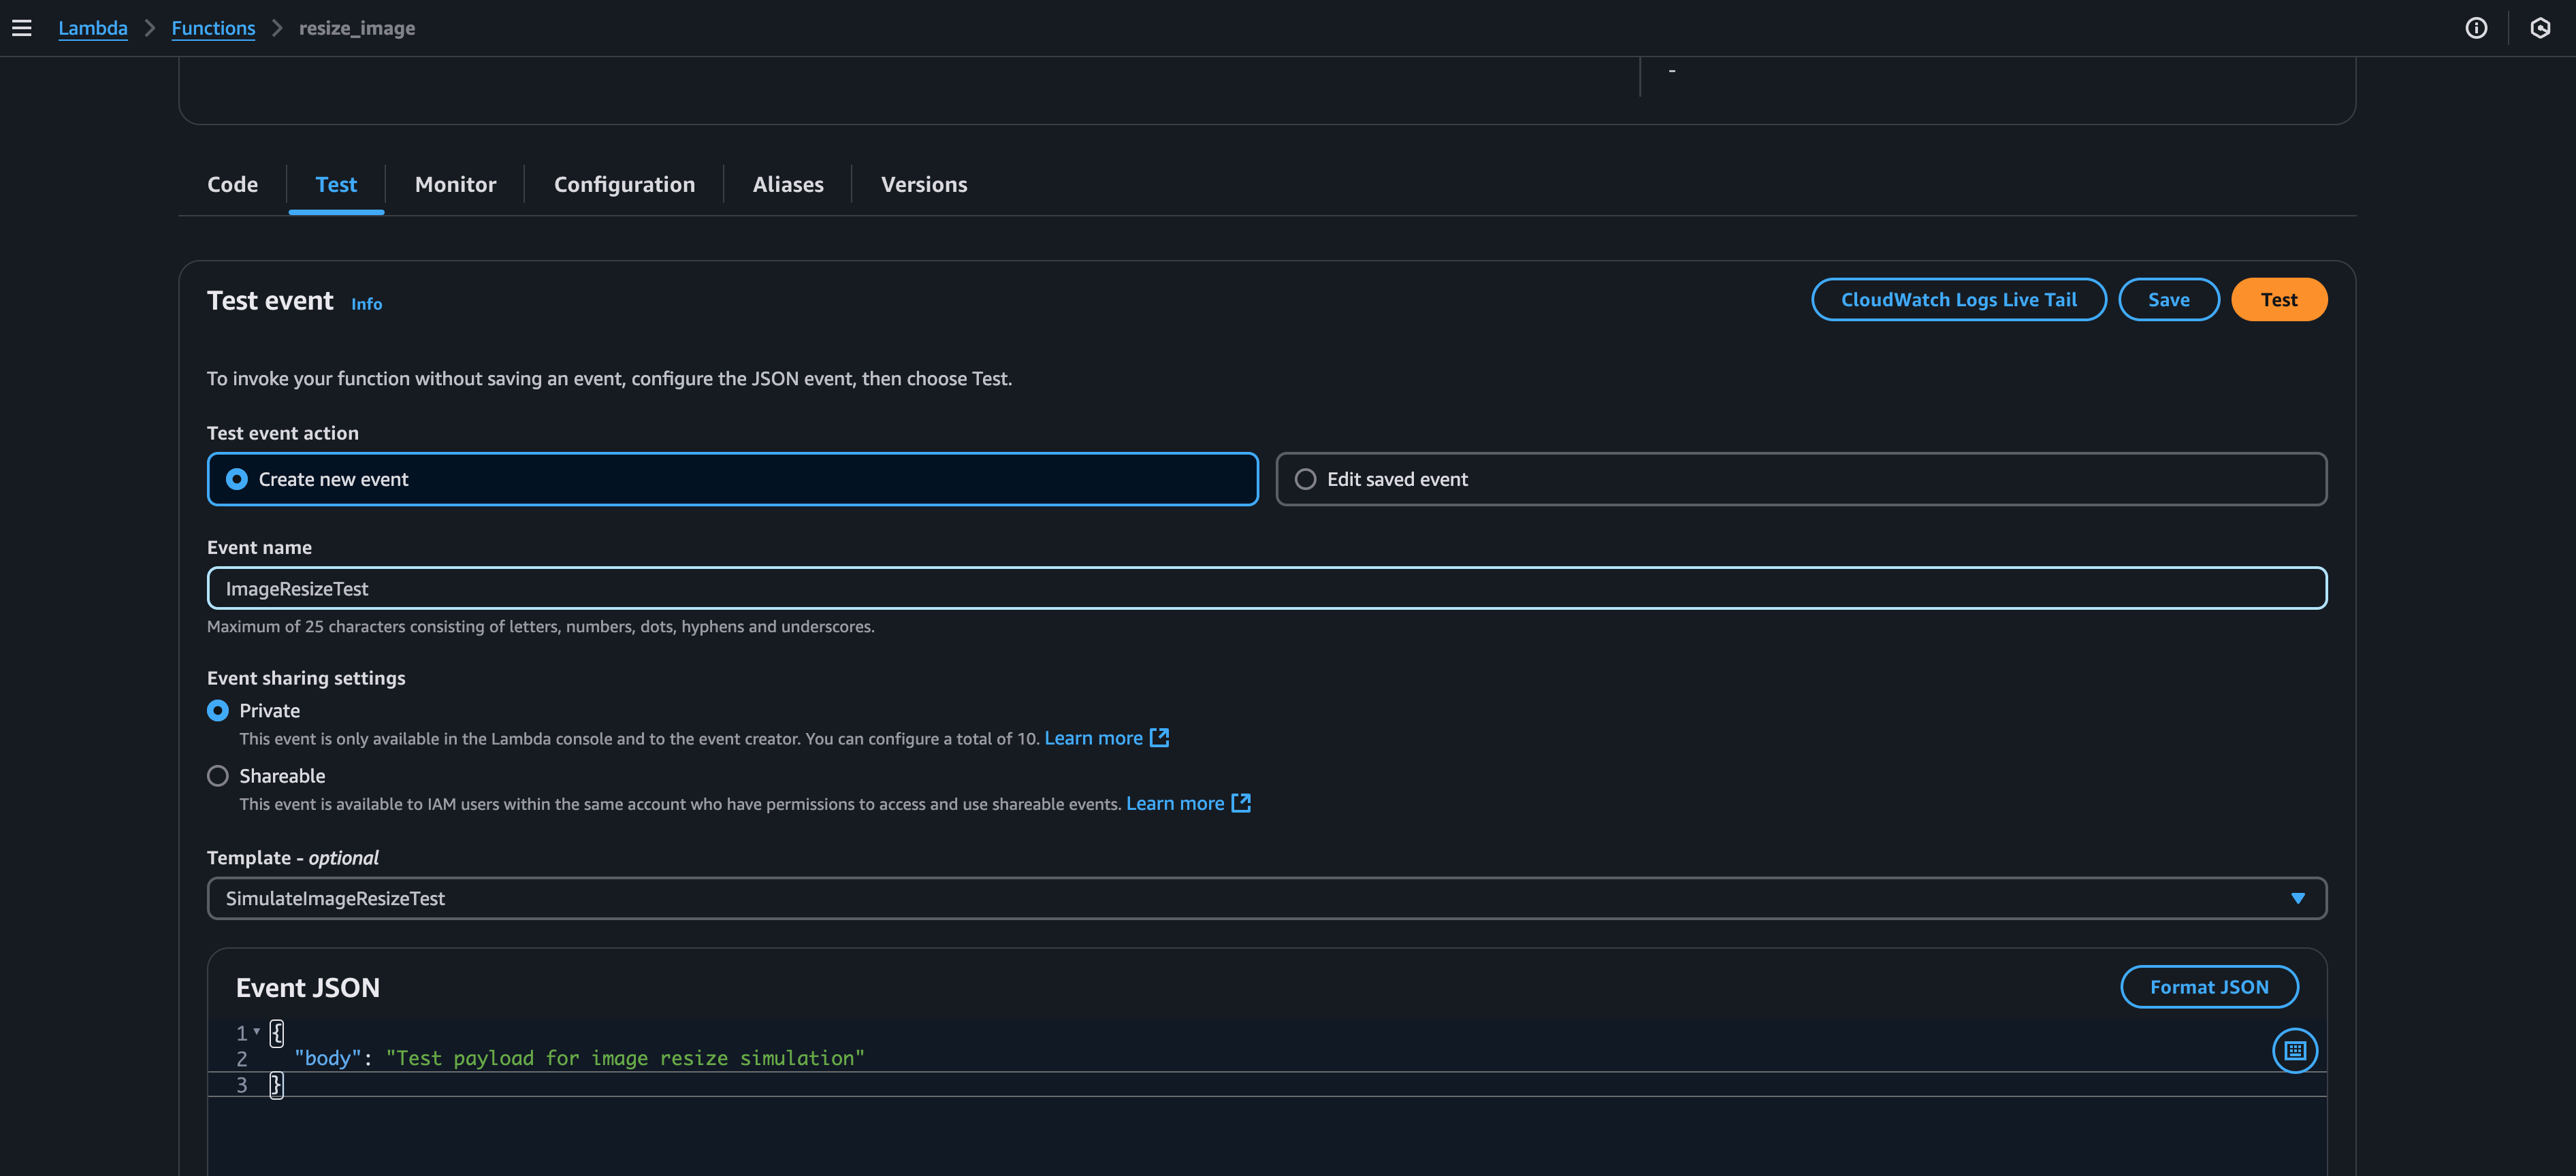Click the hexagon settings icon at top right

(2540, 28)
